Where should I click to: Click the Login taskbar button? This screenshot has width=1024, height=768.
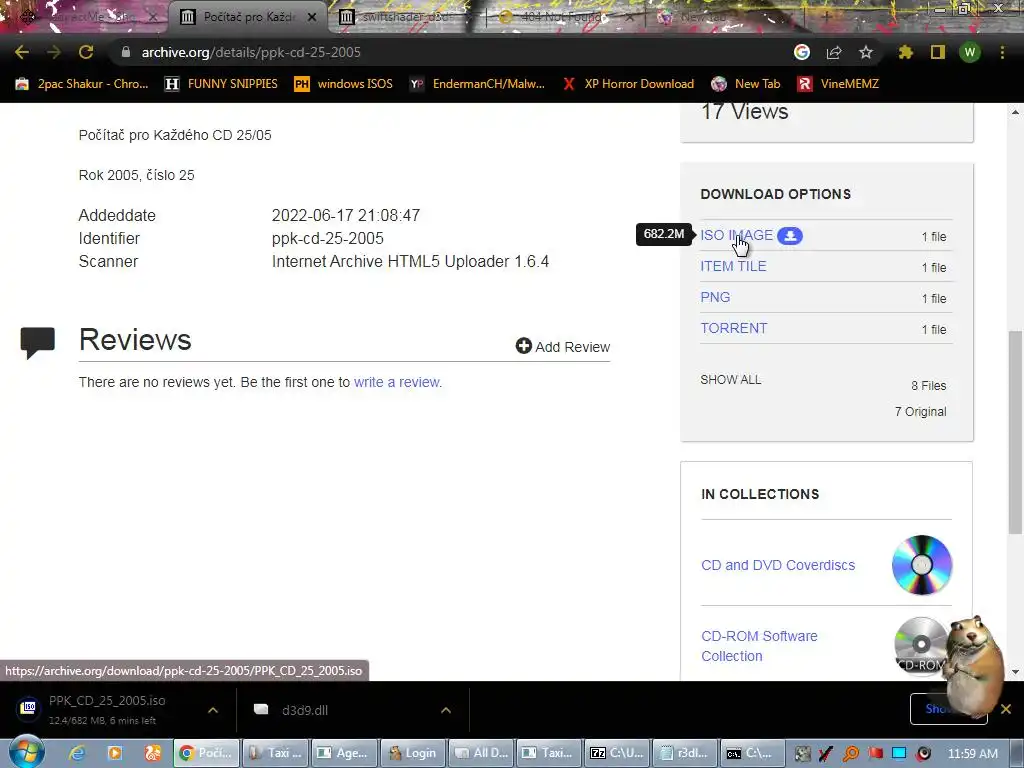(x=412, y=753)
